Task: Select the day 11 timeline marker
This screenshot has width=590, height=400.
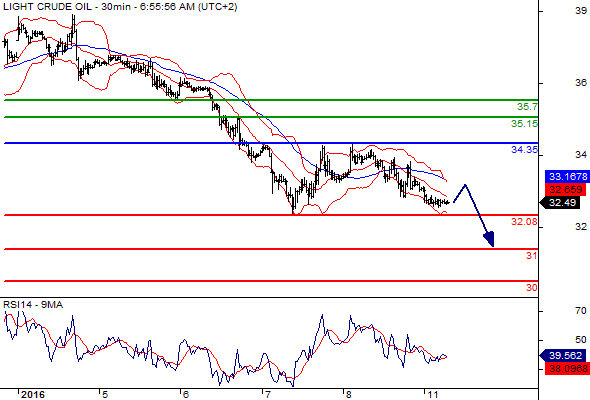Action: pyautogui.click(x=432, y=394)
